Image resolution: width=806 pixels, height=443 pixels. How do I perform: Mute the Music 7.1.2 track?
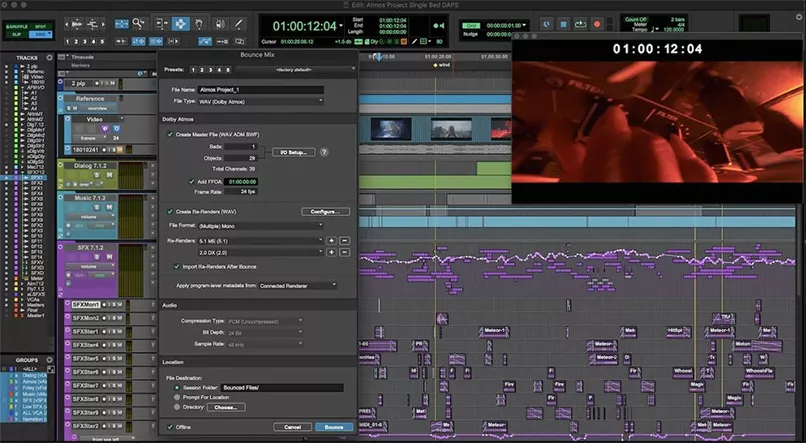(109, 207)
